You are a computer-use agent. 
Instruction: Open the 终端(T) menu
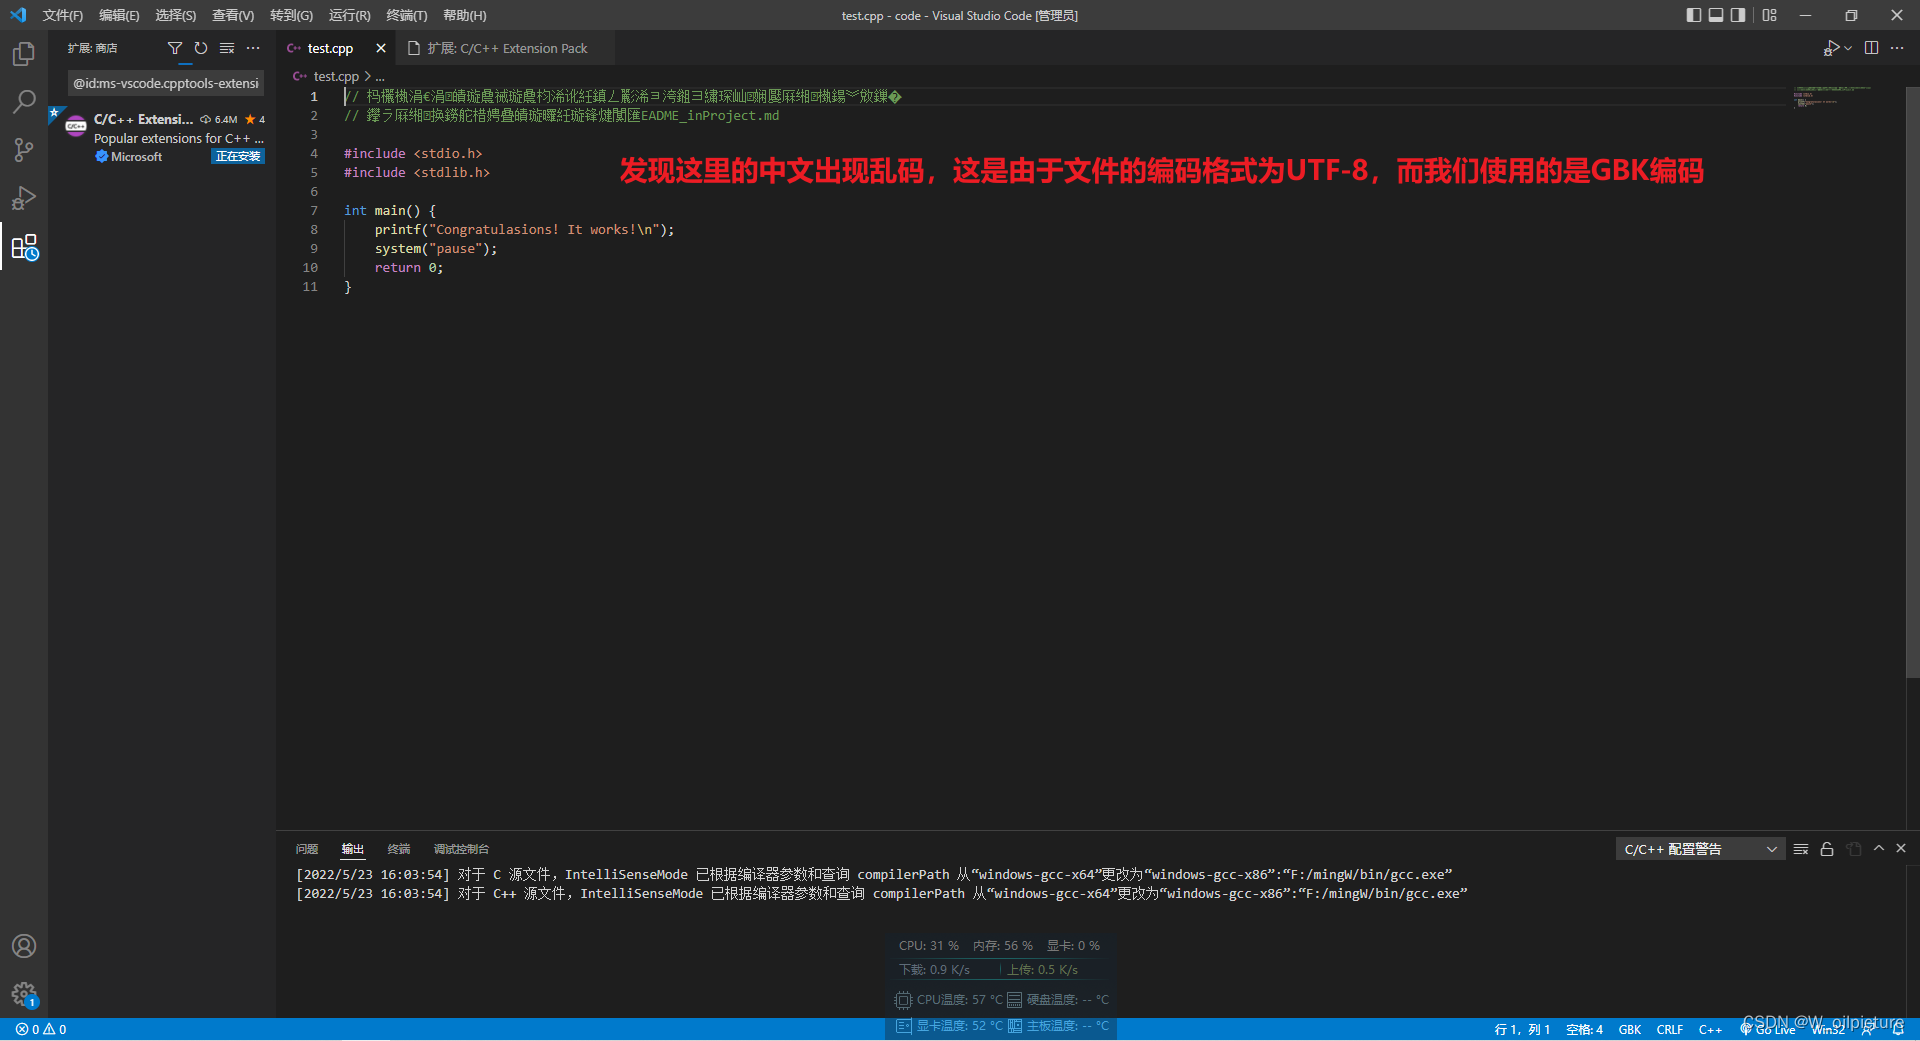pos(406,15)
